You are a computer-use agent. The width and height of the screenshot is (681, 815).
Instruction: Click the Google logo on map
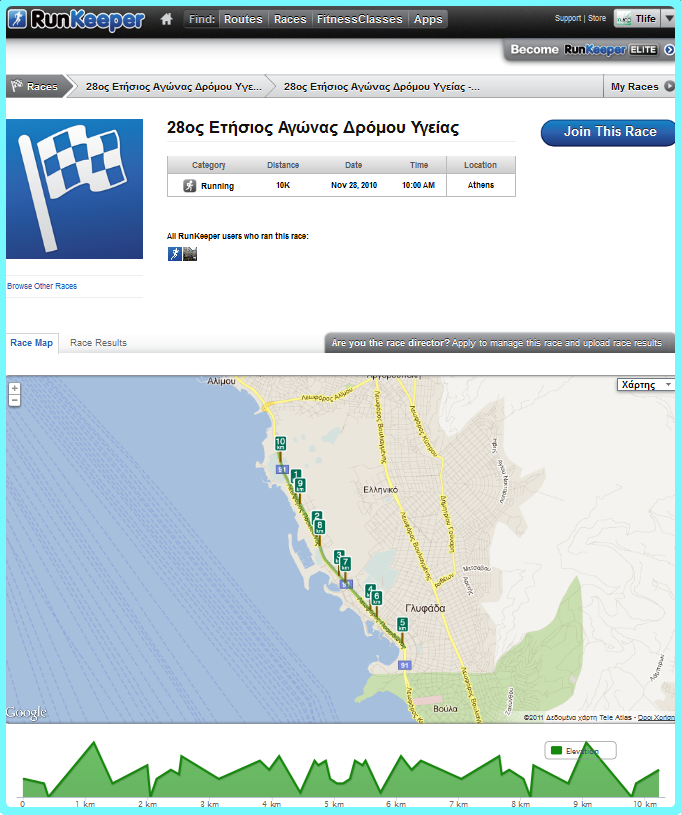point(27,713)
